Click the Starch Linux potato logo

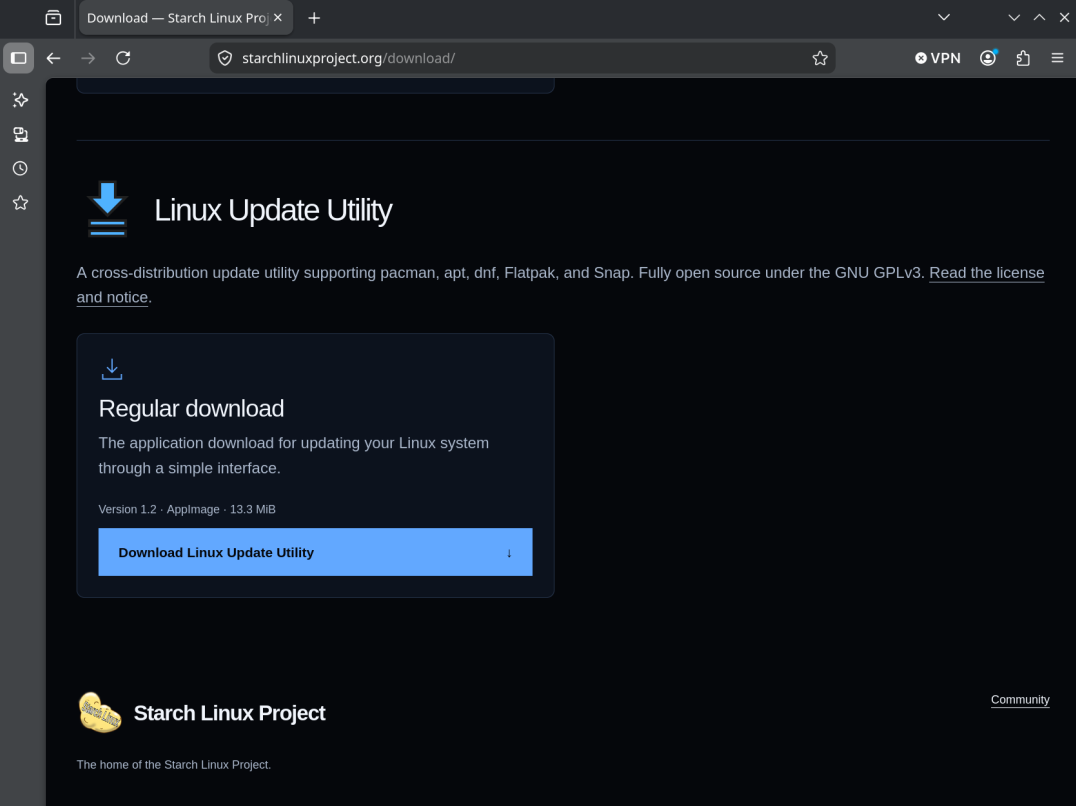(x=100, y=713)
